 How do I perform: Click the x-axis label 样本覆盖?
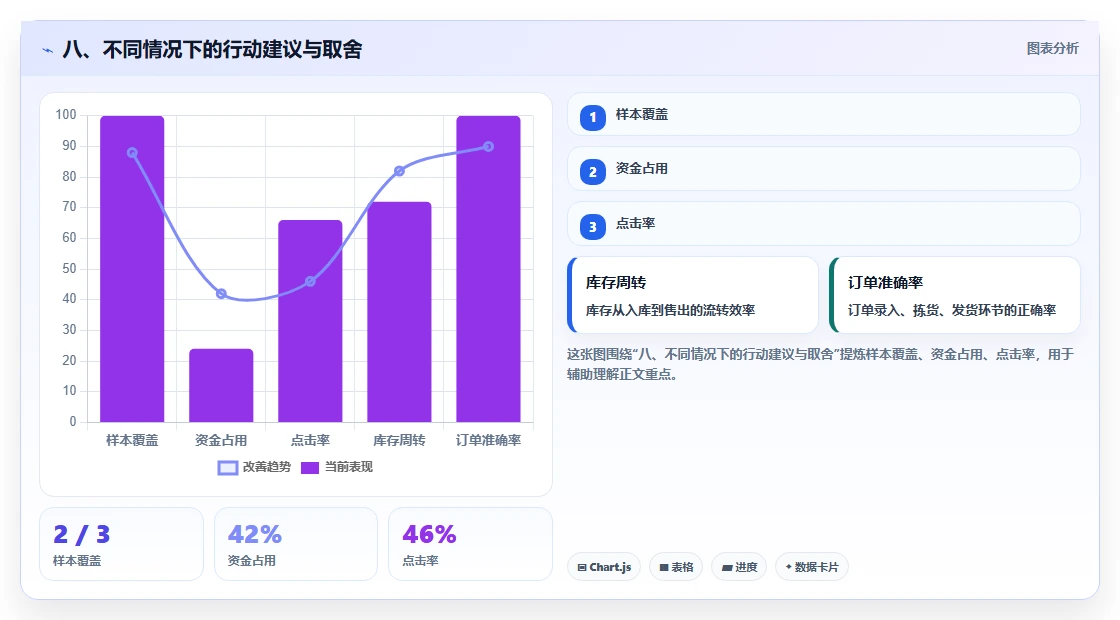tap(132, 440)
